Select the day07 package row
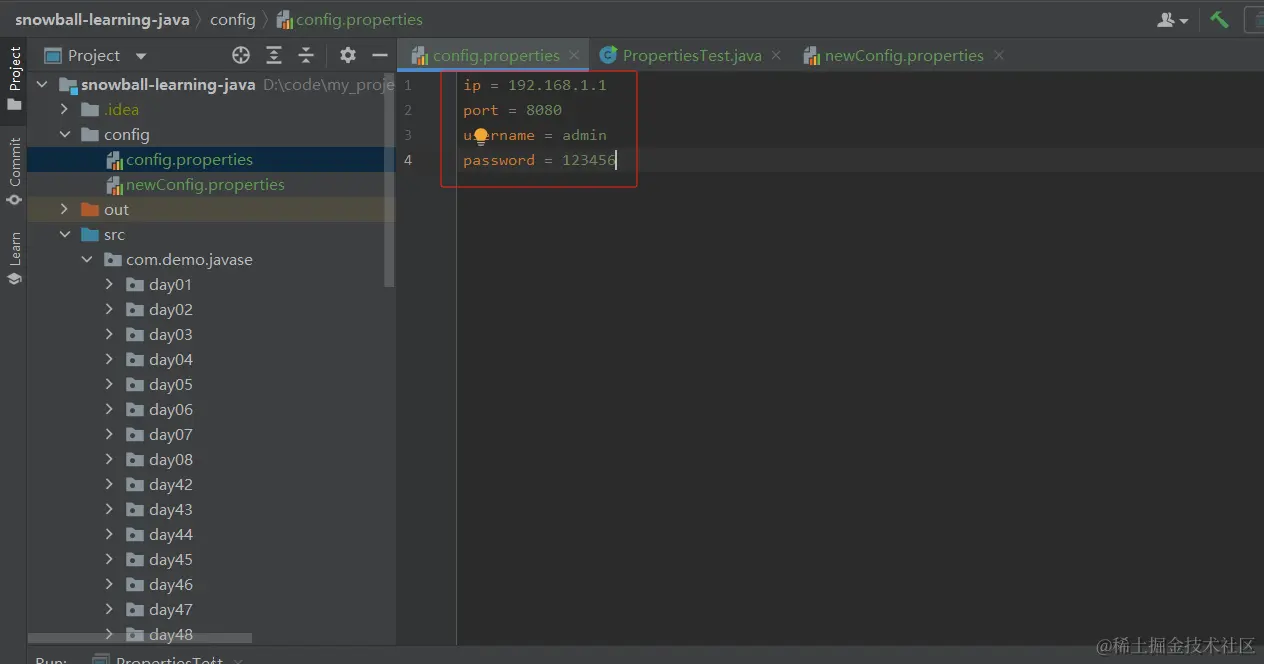Screen dimensions: 1264x664 coord(211,435)
